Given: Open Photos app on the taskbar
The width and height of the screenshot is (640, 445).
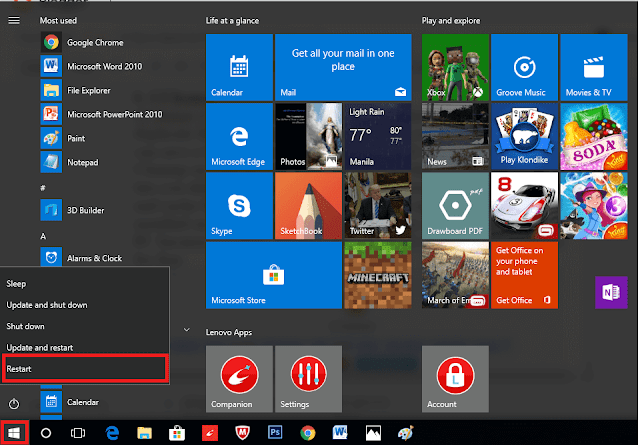Looking at the screenshot, I should 373,433.
